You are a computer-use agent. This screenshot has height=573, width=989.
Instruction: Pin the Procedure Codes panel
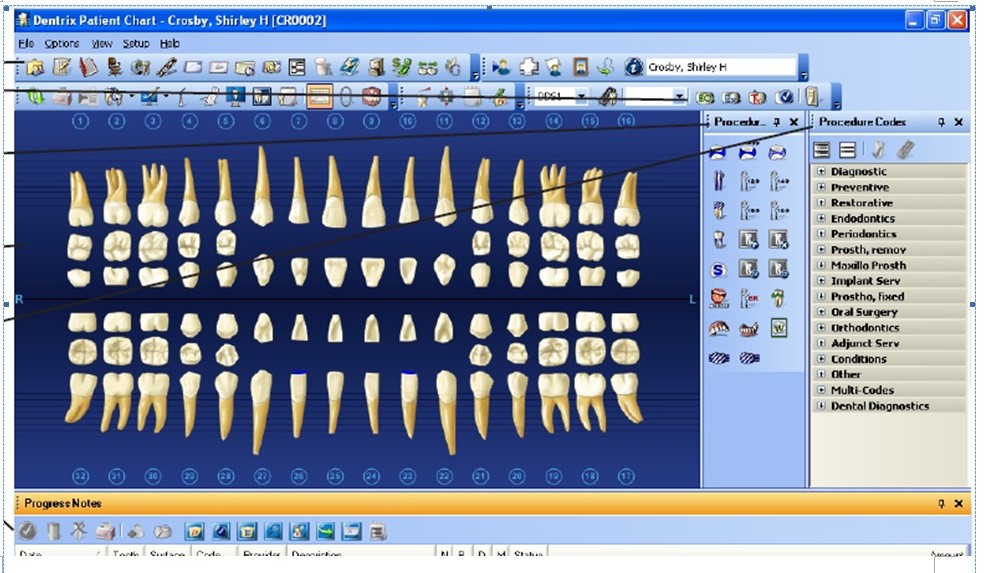941,122
